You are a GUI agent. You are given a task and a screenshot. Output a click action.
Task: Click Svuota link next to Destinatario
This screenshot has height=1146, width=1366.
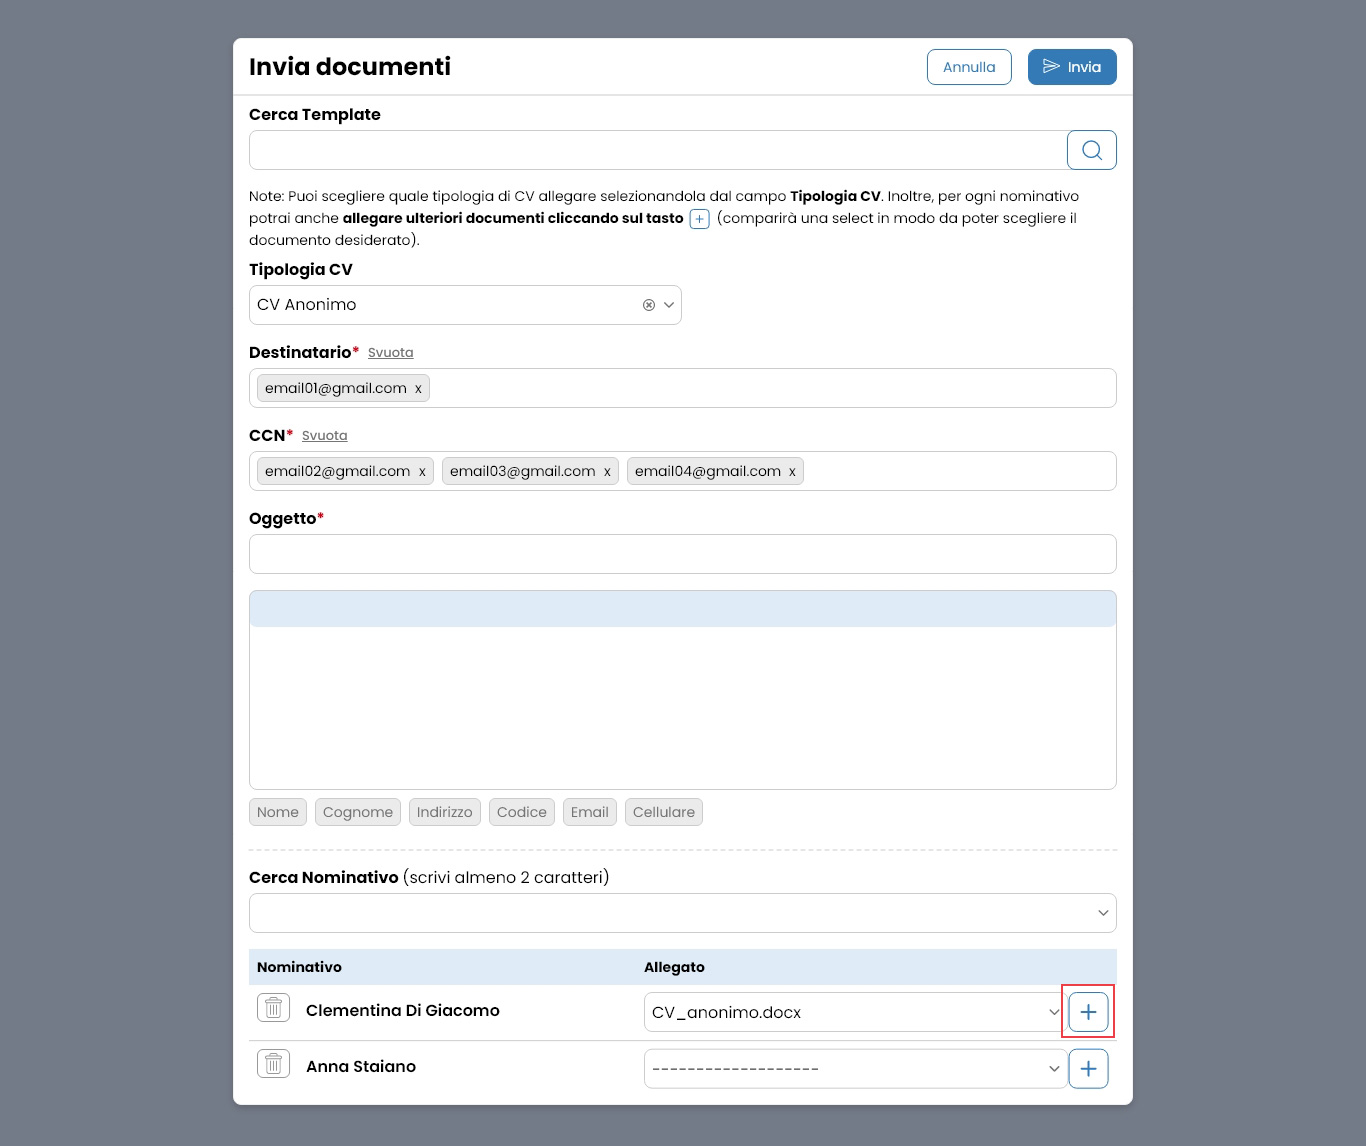pos(390,353)
